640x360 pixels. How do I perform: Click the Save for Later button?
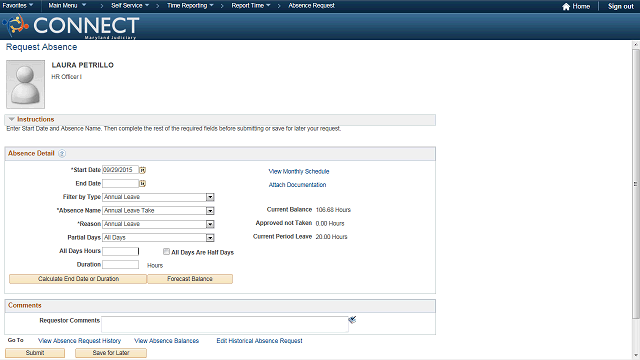pyautogui.click(x=111, y=353)
